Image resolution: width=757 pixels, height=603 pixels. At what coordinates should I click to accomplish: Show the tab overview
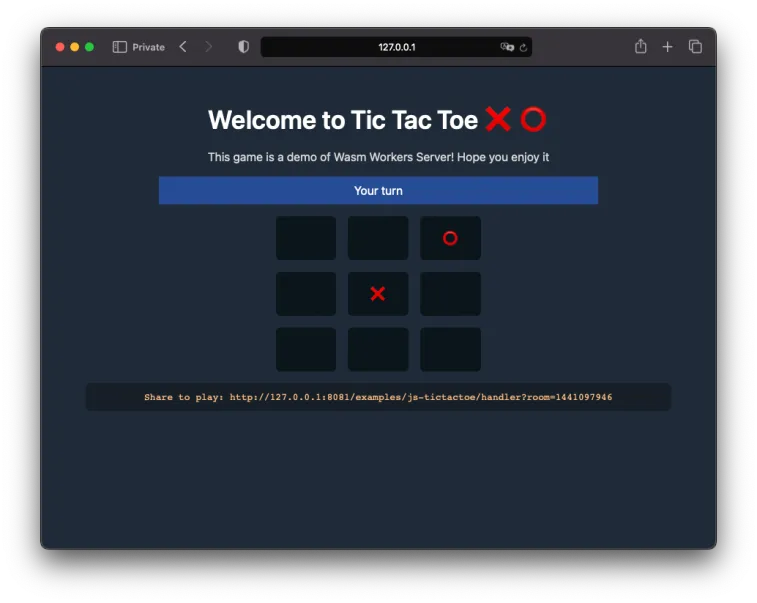[x=695, y=47]
